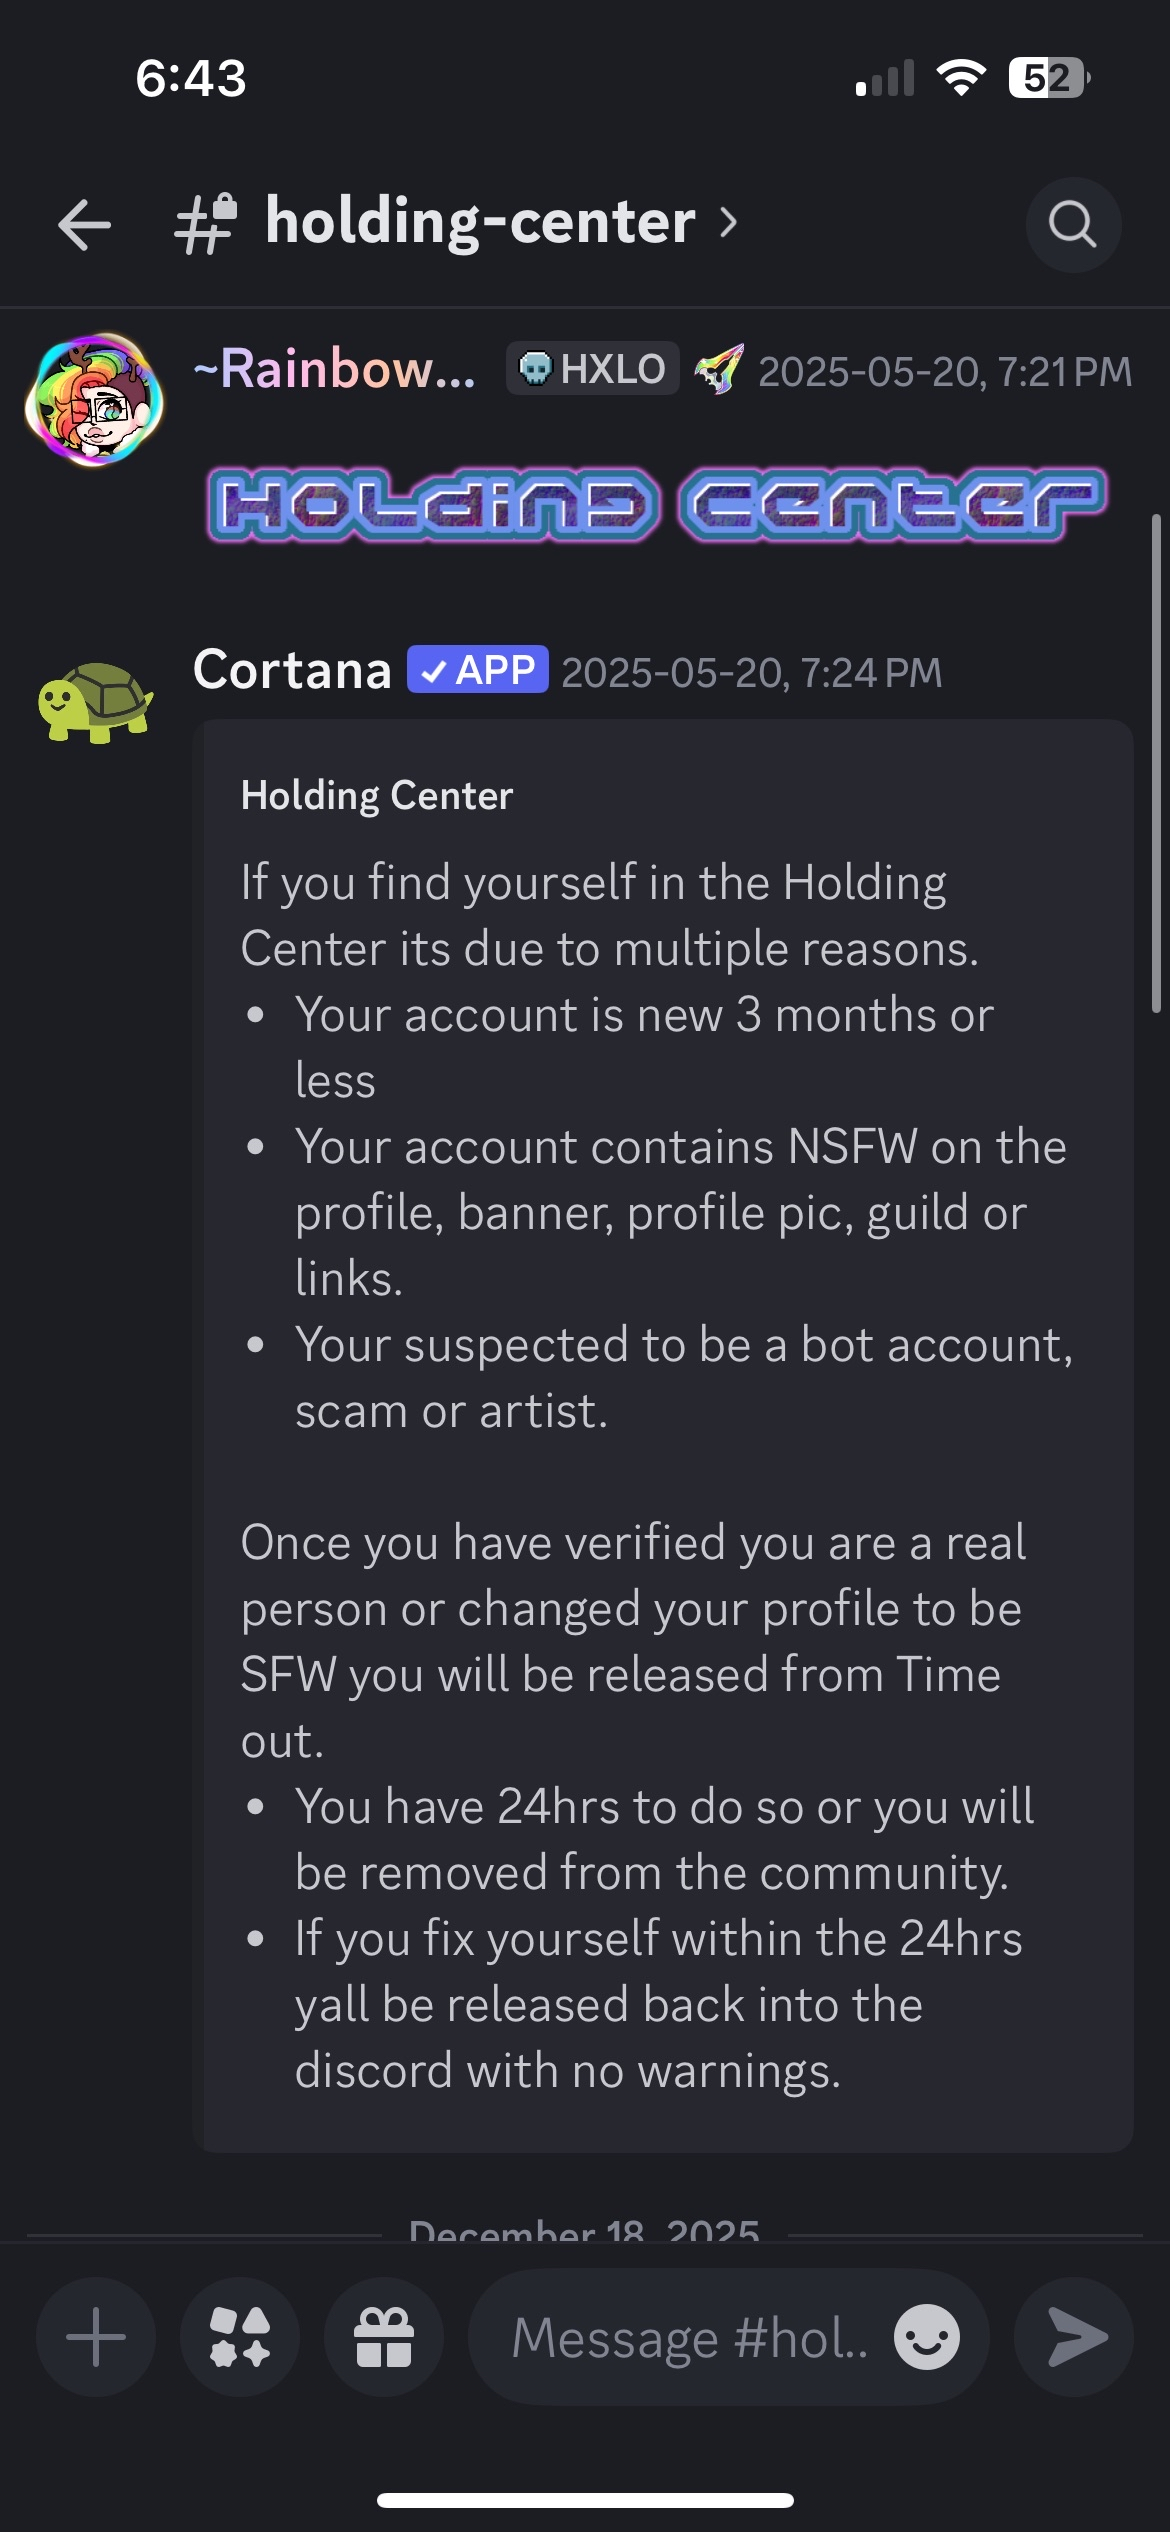Tap the plus attachment button
The width and height of the screenshot is (1170, 2532).
click(x=96, y=2337)
